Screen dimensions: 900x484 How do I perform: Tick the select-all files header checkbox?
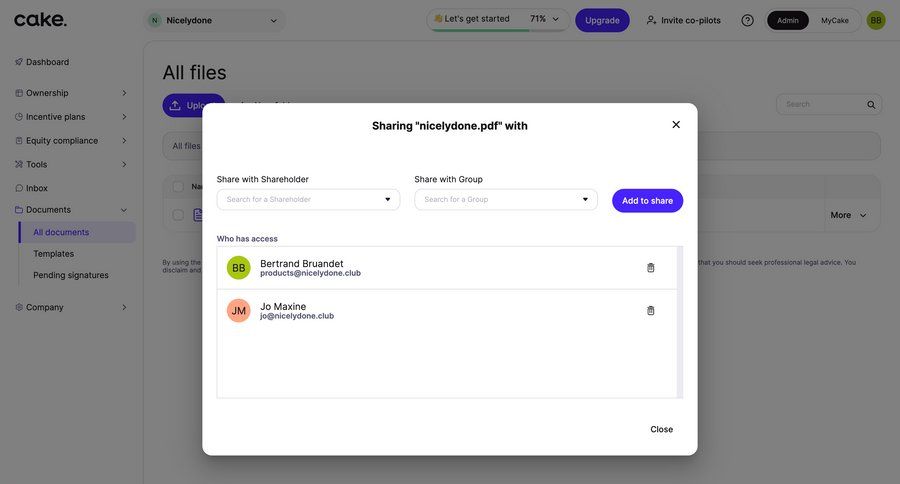pos(178,186)
